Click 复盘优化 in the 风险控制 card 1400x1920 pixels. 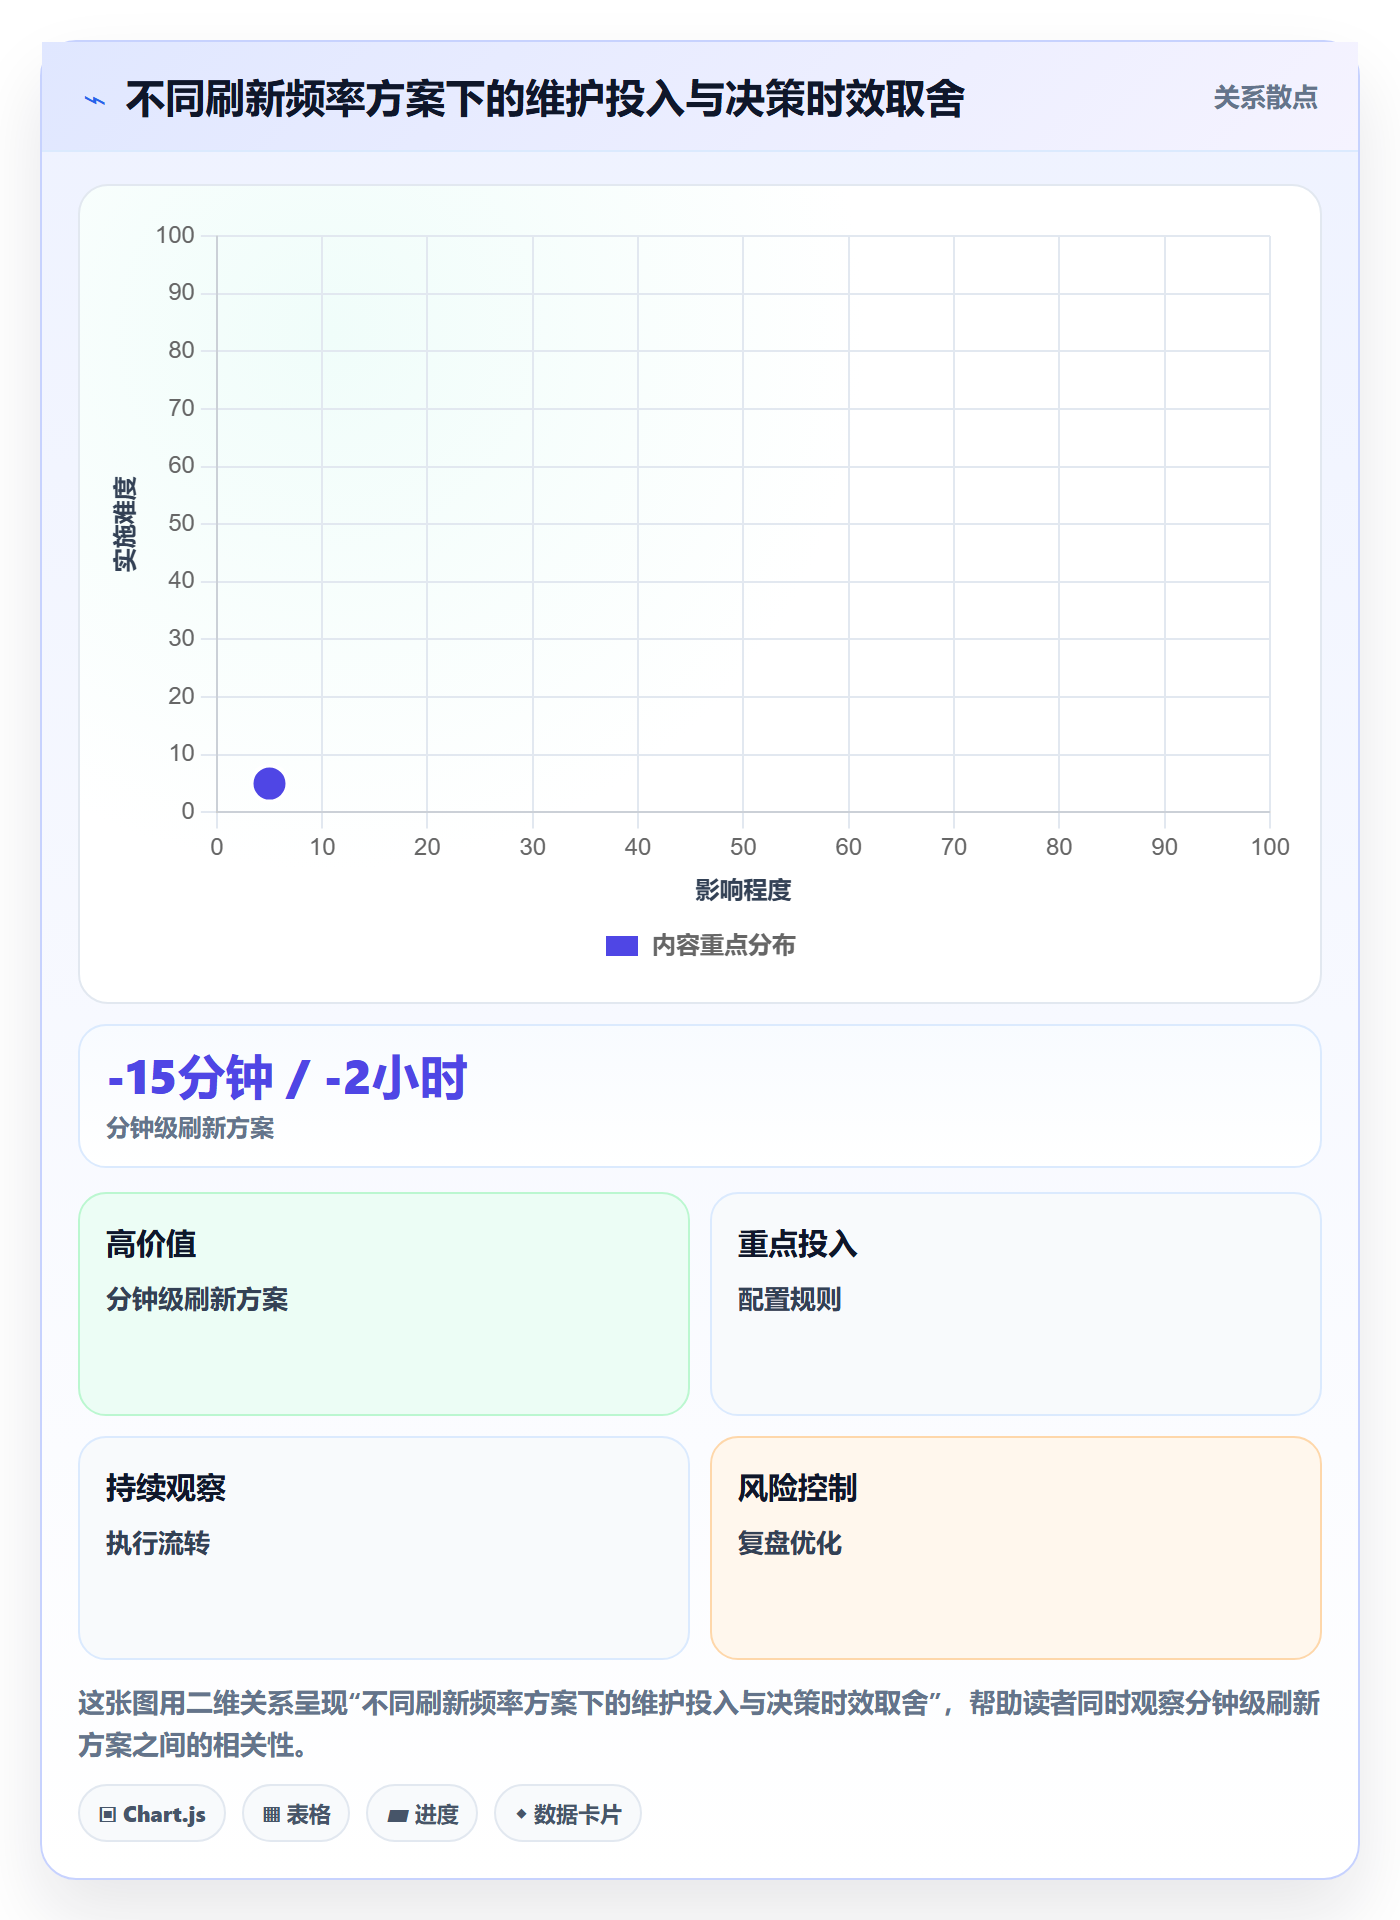789,1544
